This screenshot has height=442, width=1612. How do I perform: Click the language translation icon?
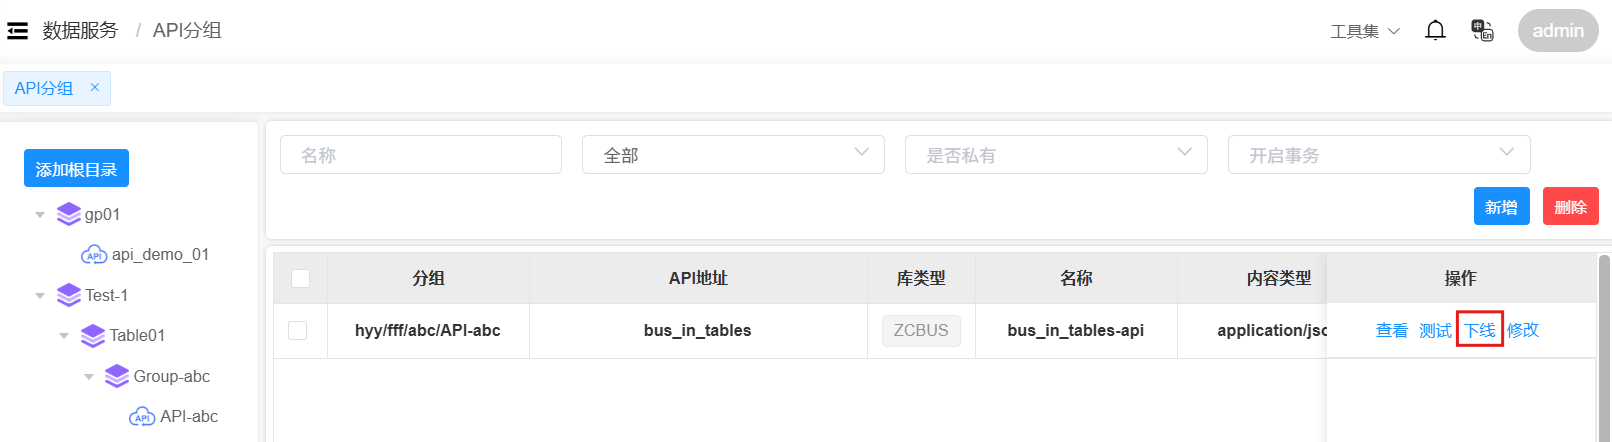[1482, 30]
